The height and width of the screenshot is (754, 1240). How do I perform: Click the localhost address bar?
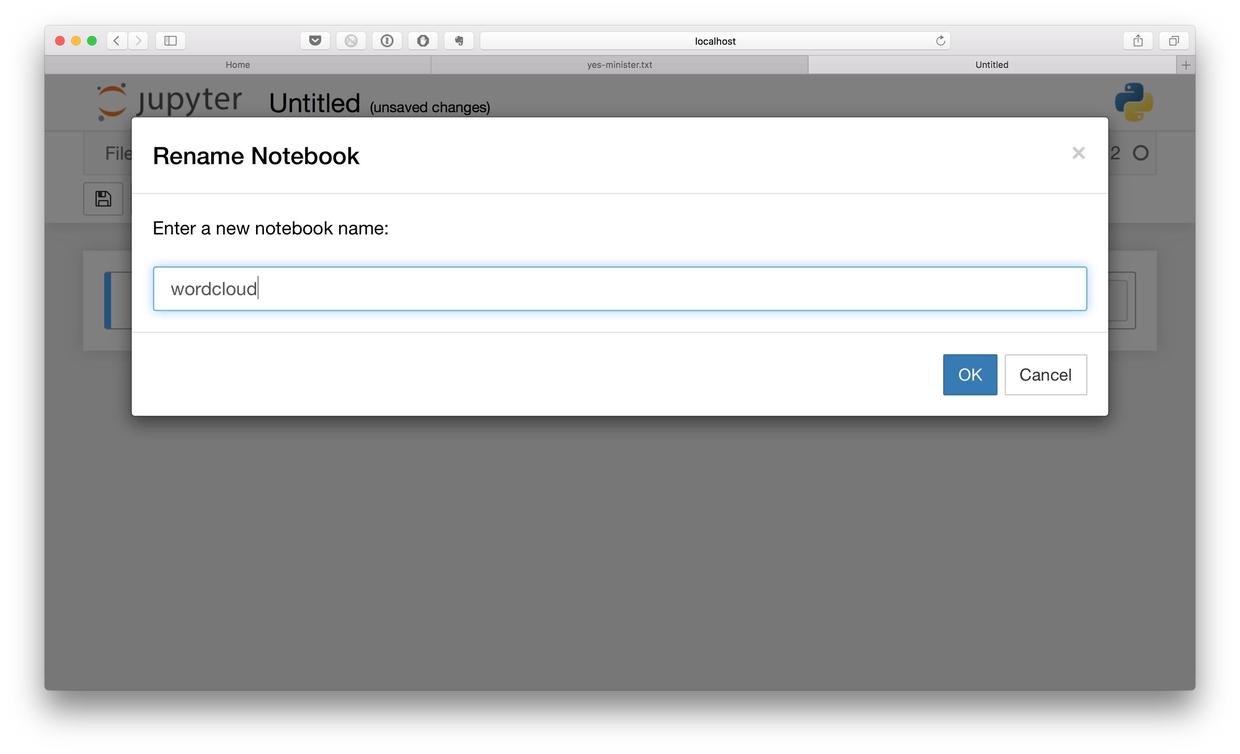tap(714, 41)
